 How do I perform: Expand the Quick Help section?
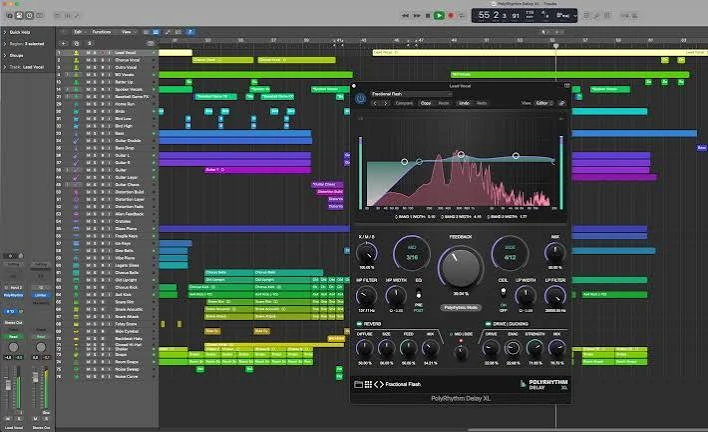point(5,32)
